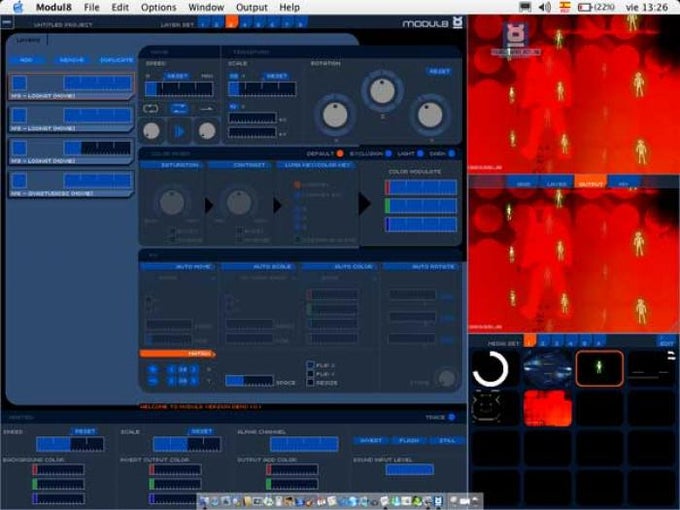
Task: Open the Auto Move mode dropdown
Action: pyautogui.click(x=180, y=278)
